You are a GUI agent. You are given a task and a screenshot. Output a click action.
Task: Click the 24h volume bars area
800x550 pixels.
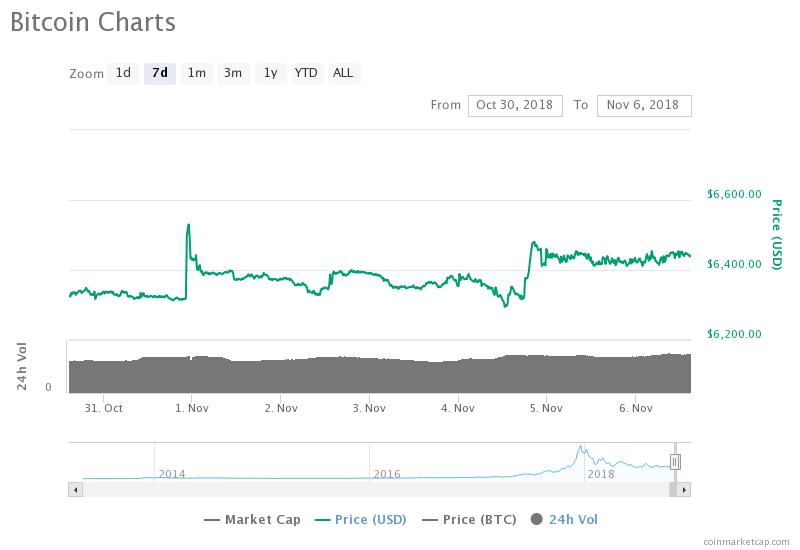[380, 373]
